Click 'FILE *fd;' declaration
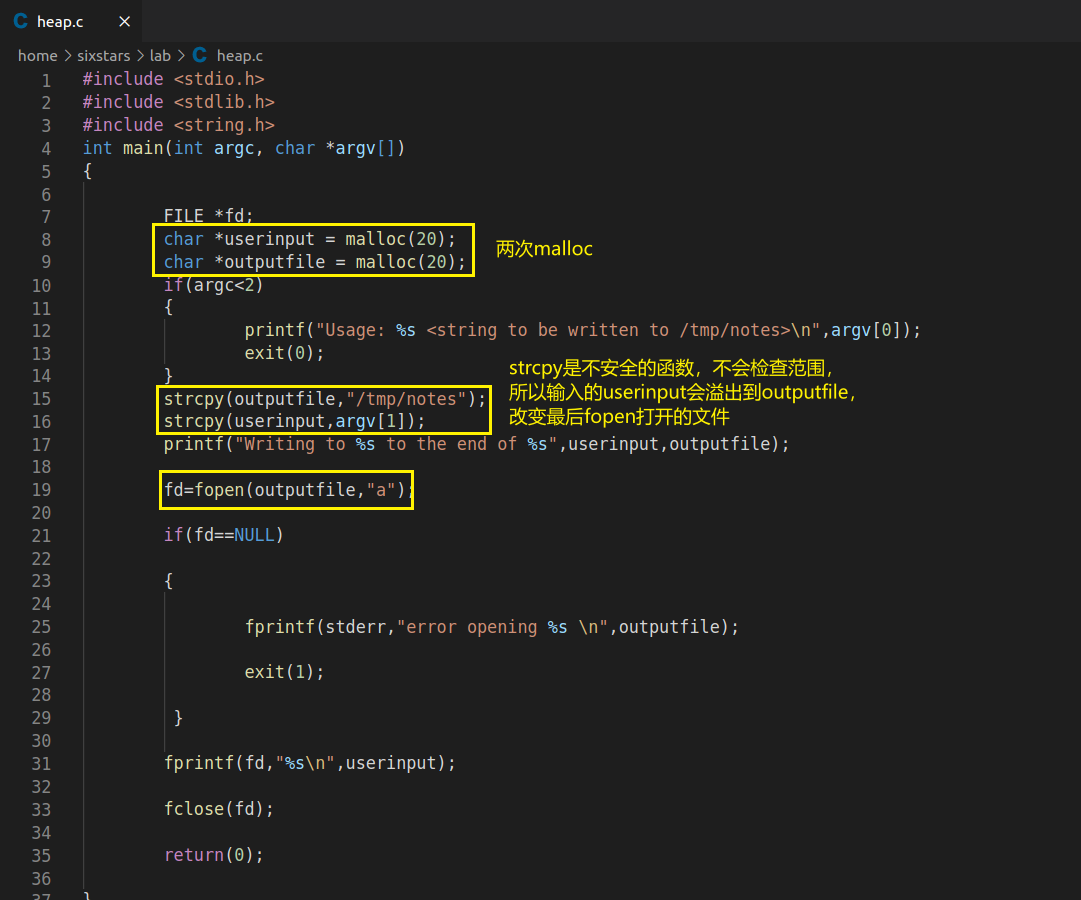Viewport: 1081px width, 900px height. (209, 216)
